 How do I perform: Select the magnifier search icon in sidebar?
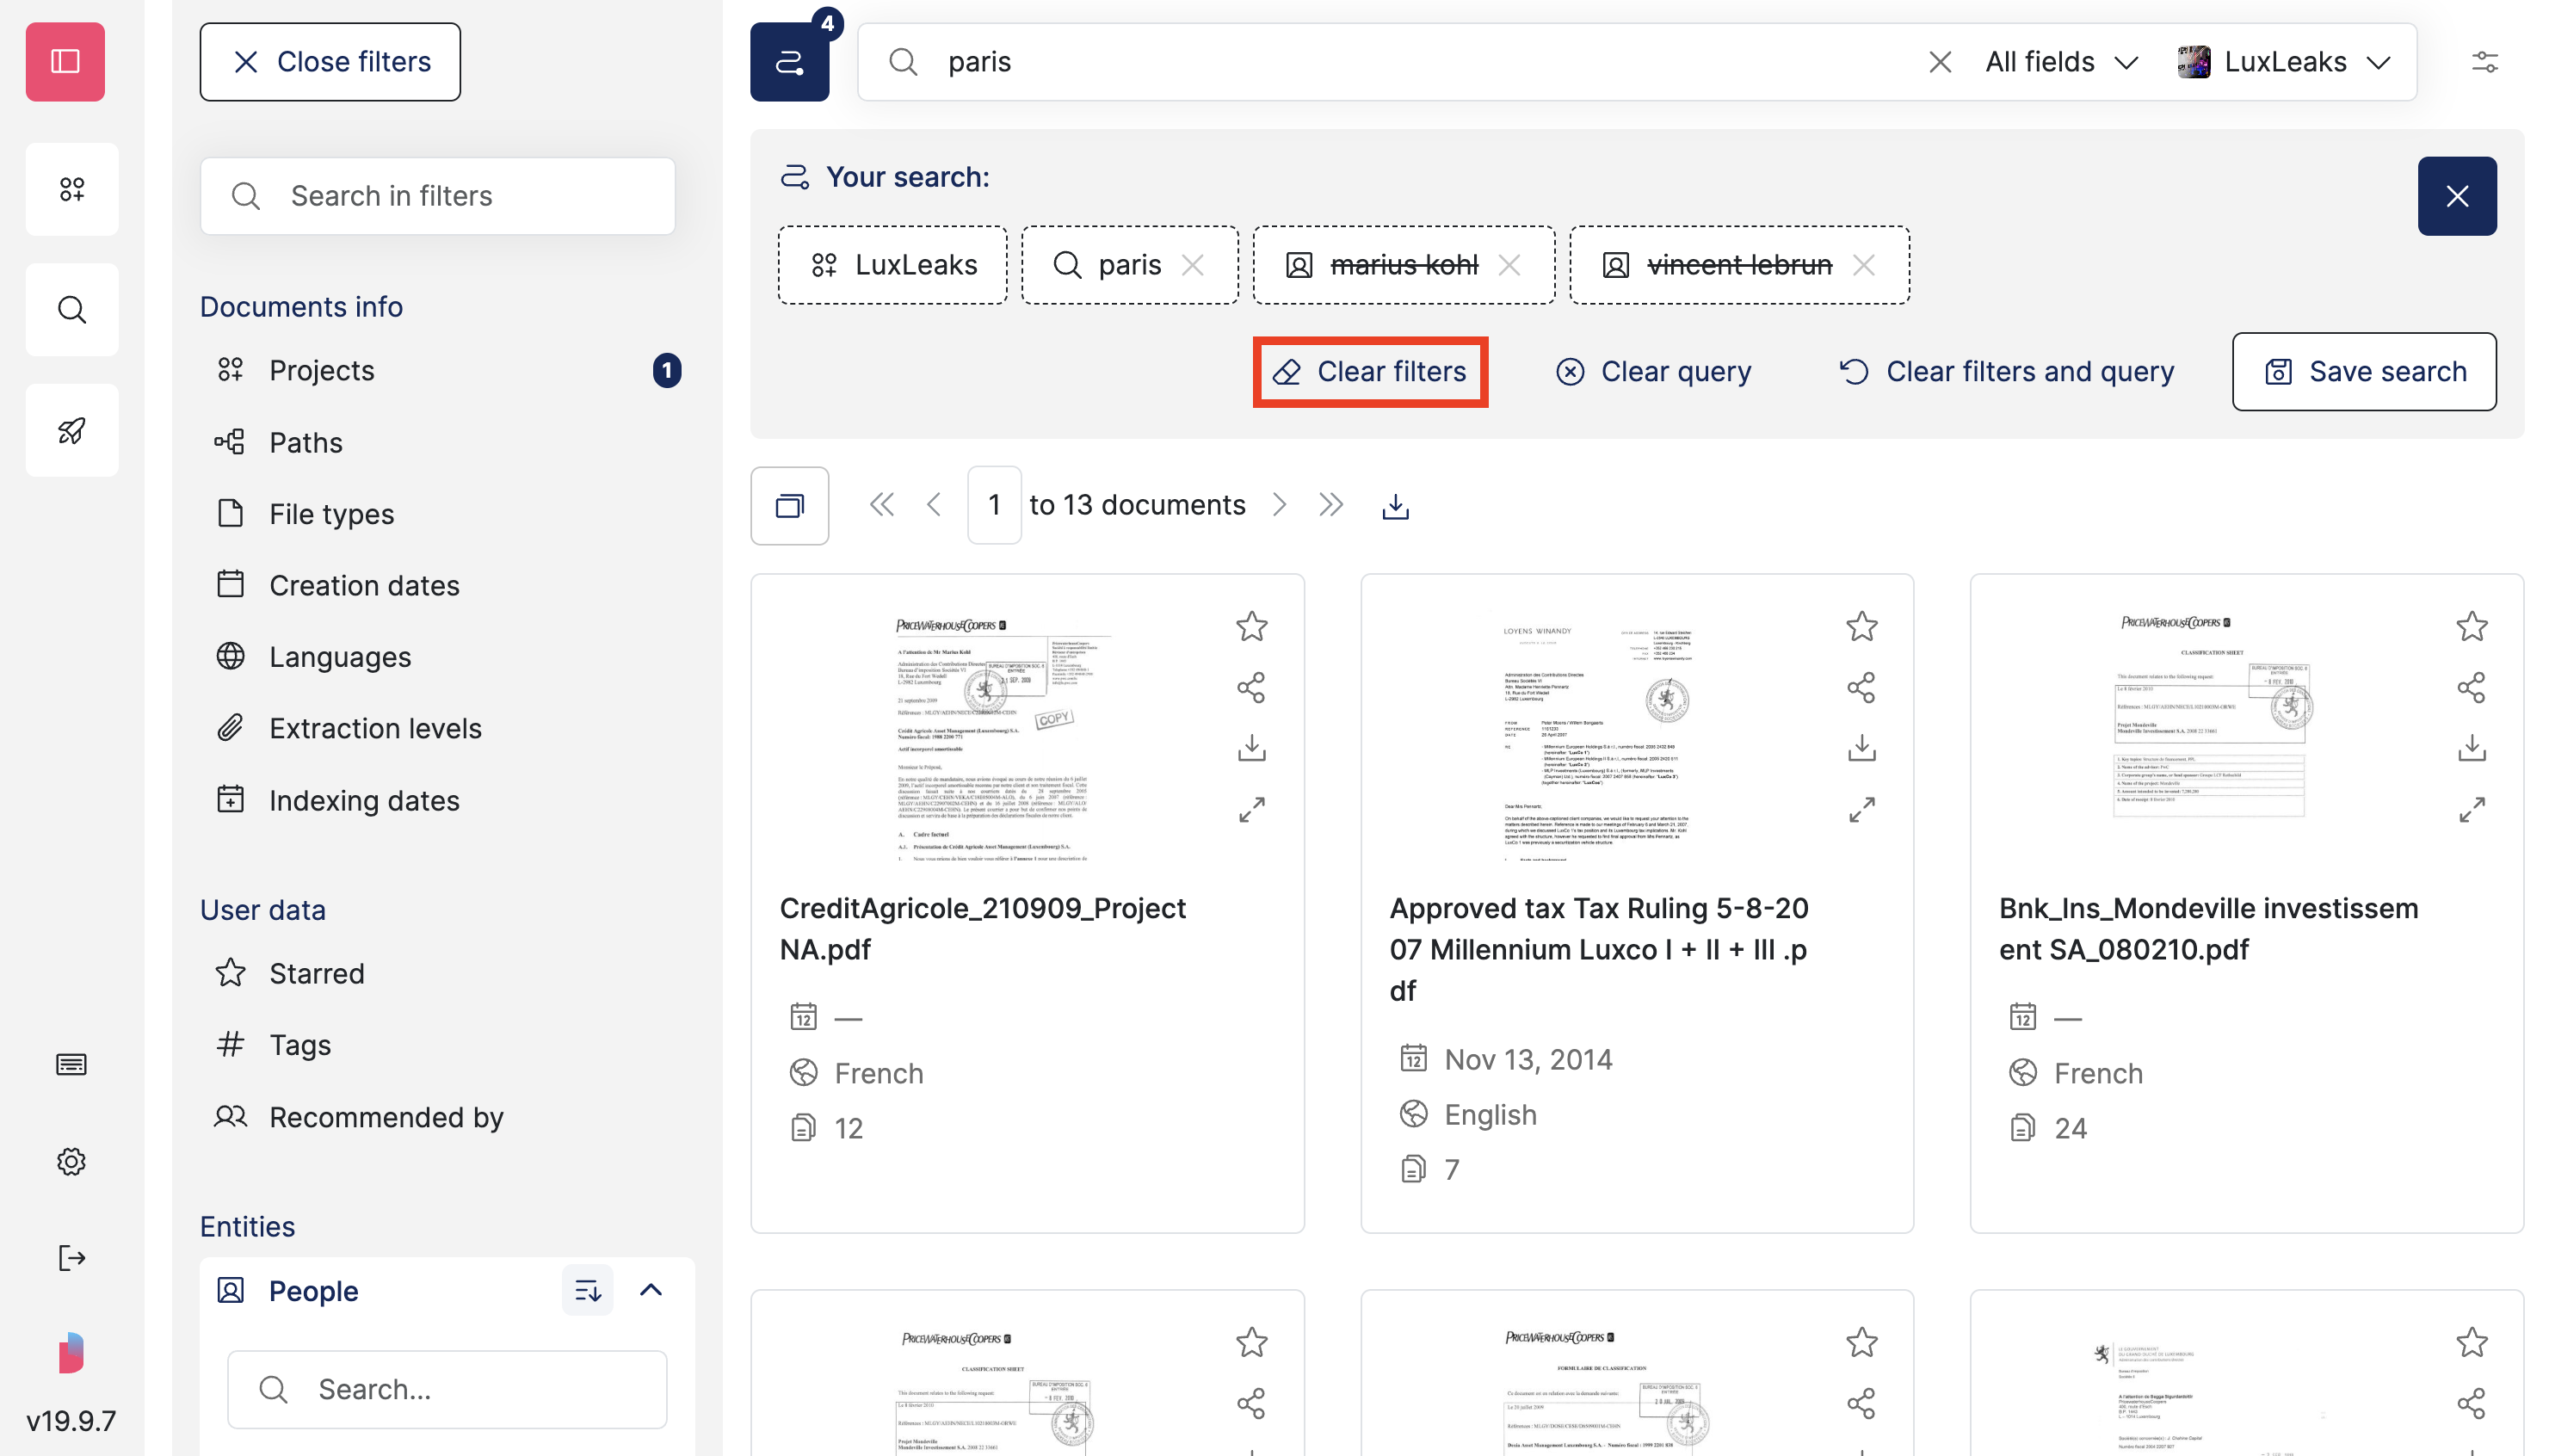tap(71, 309)
